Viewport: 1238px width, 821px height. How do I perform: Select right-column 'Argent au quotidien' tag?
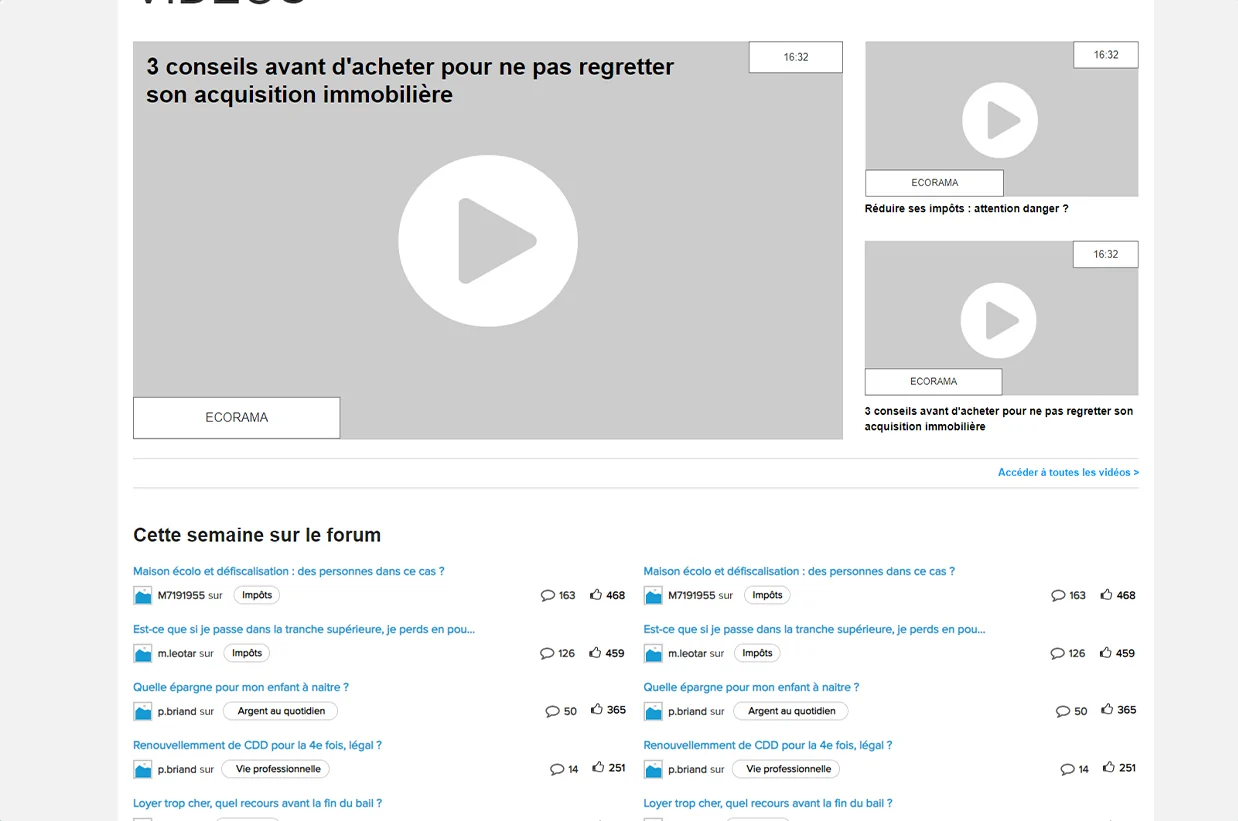pyautogui.click(x=791, y=711)
